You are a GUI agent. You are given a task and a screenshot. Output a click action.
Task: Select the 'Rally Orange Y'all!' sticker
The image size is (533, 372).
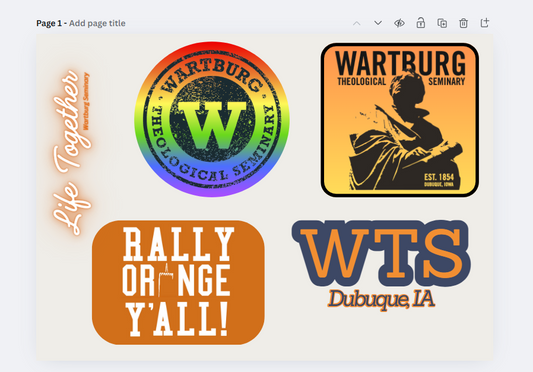pos(178,283)
